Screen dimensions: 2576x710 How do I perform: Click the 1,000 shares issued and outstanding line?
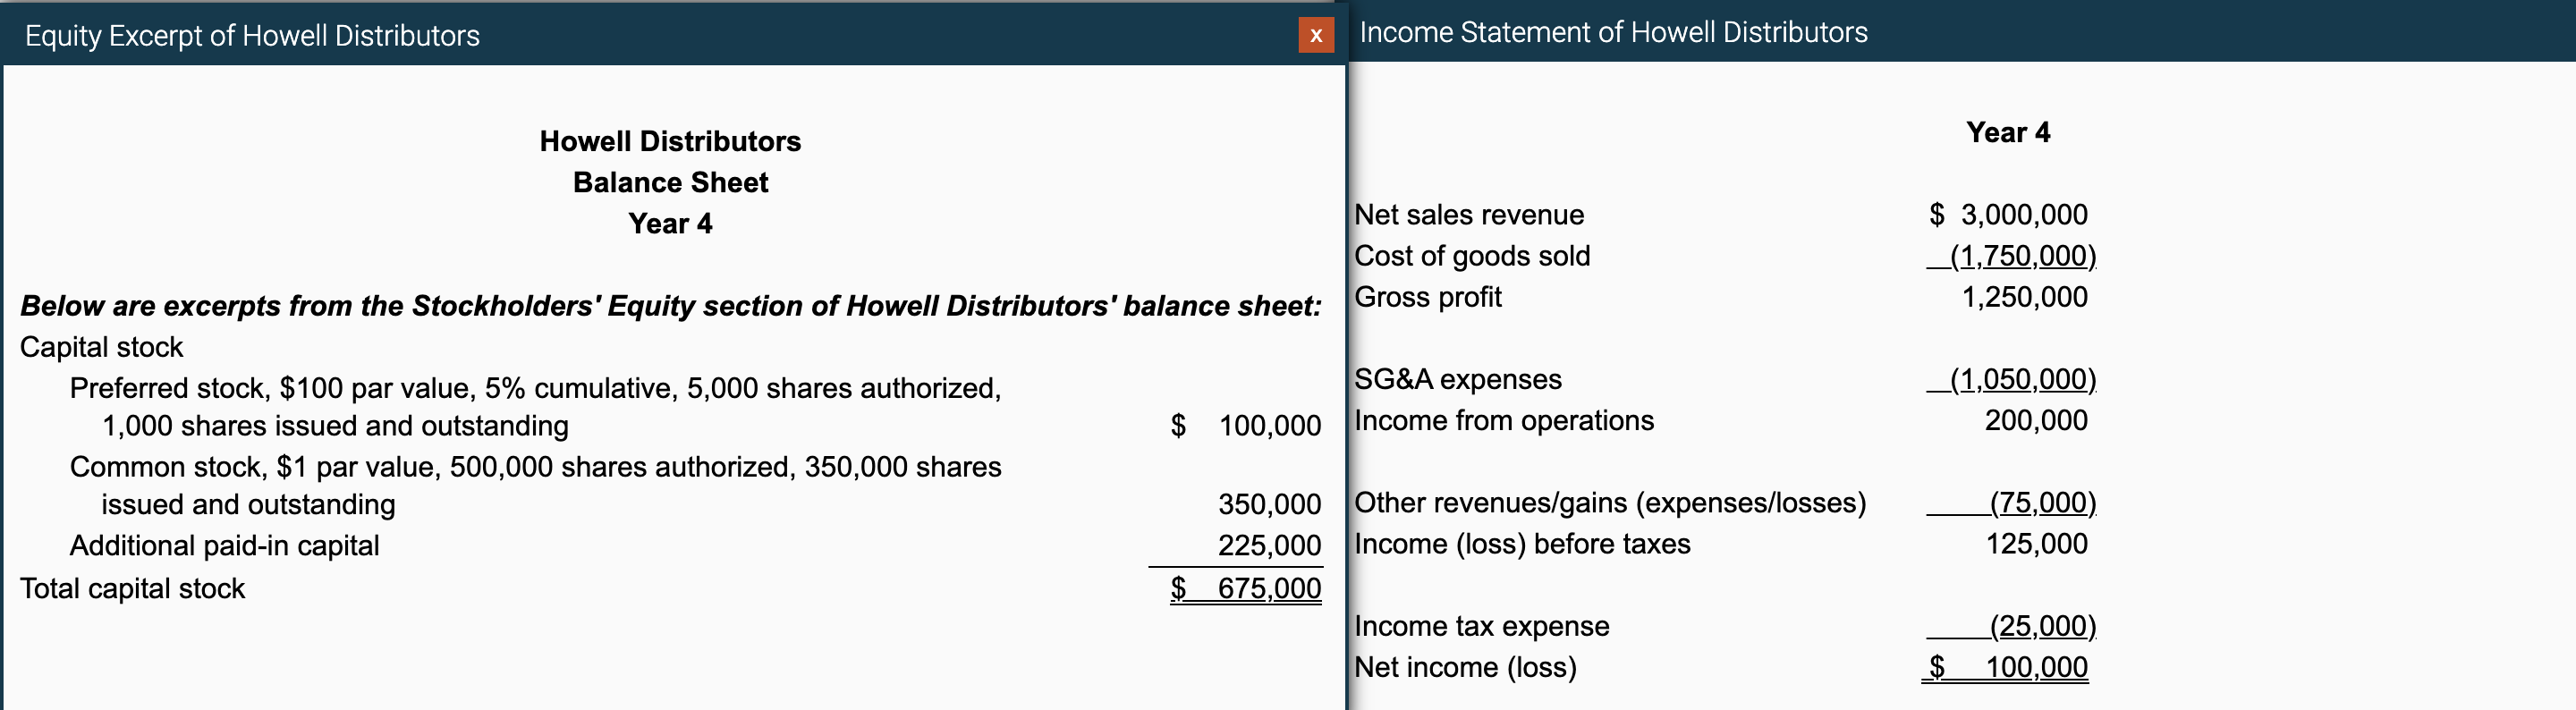coord(335,426)
